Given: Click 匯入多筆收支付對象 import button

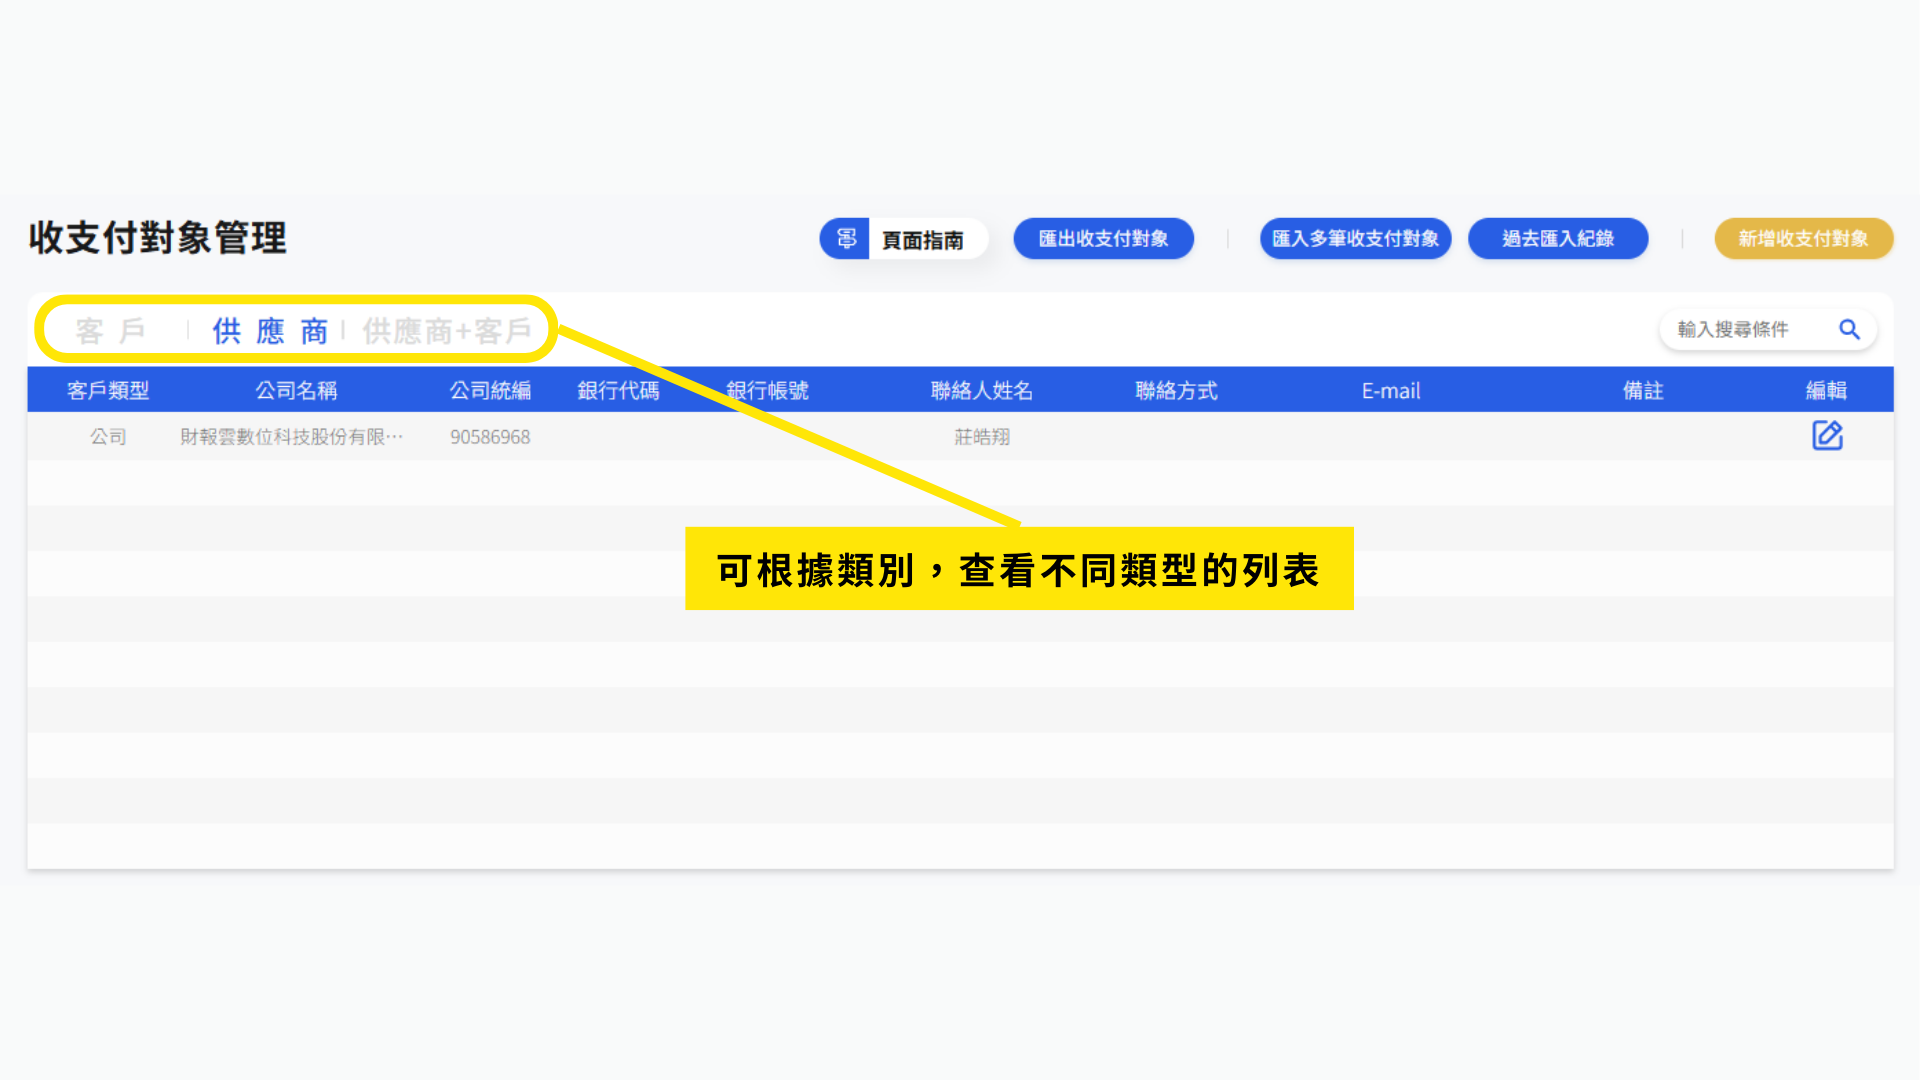Looking at the screenshot, I should point(1355,238).
